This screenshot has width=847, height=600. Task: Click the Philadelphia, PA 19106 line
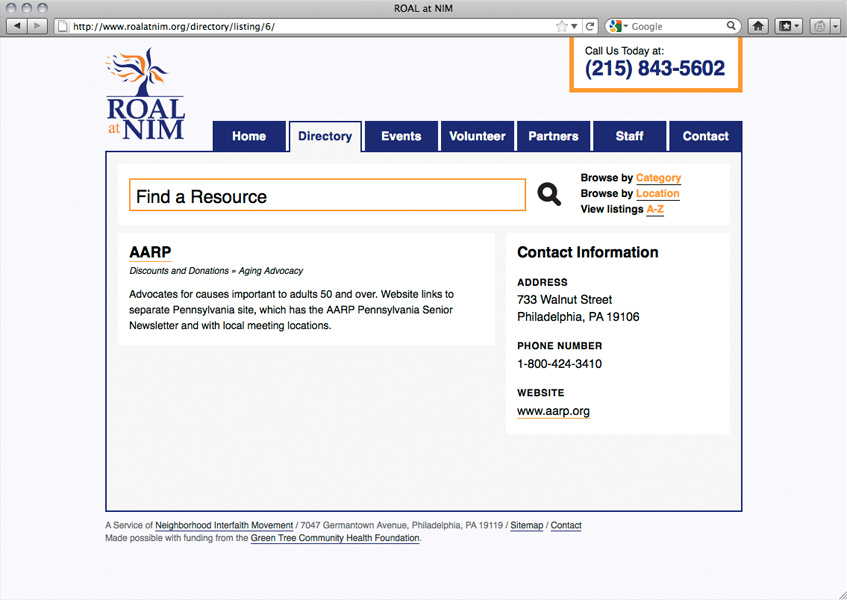(x=578, y=317)
